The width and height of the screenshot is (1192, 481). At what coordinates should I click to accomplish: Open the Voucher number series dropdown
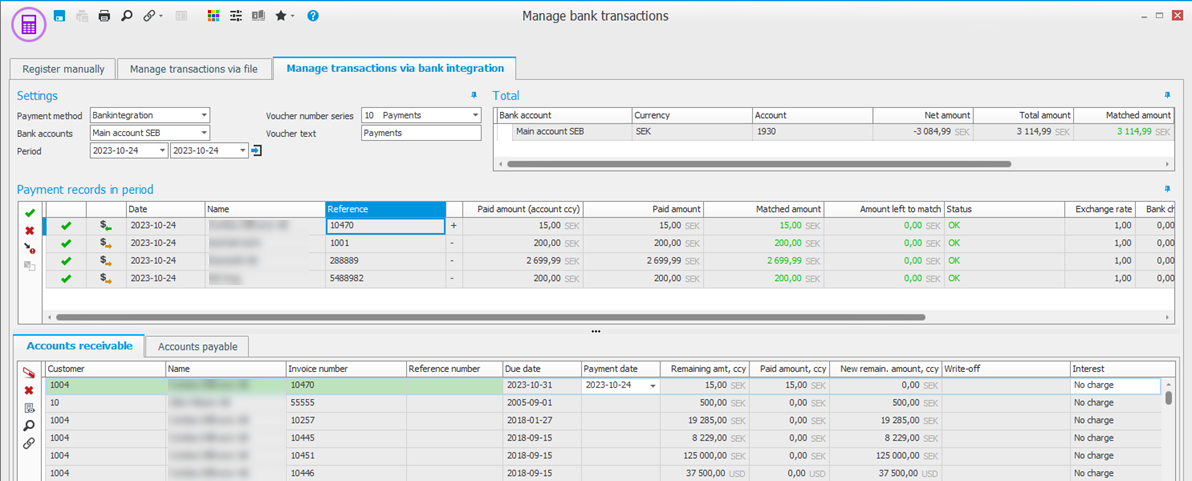(475, 115)
